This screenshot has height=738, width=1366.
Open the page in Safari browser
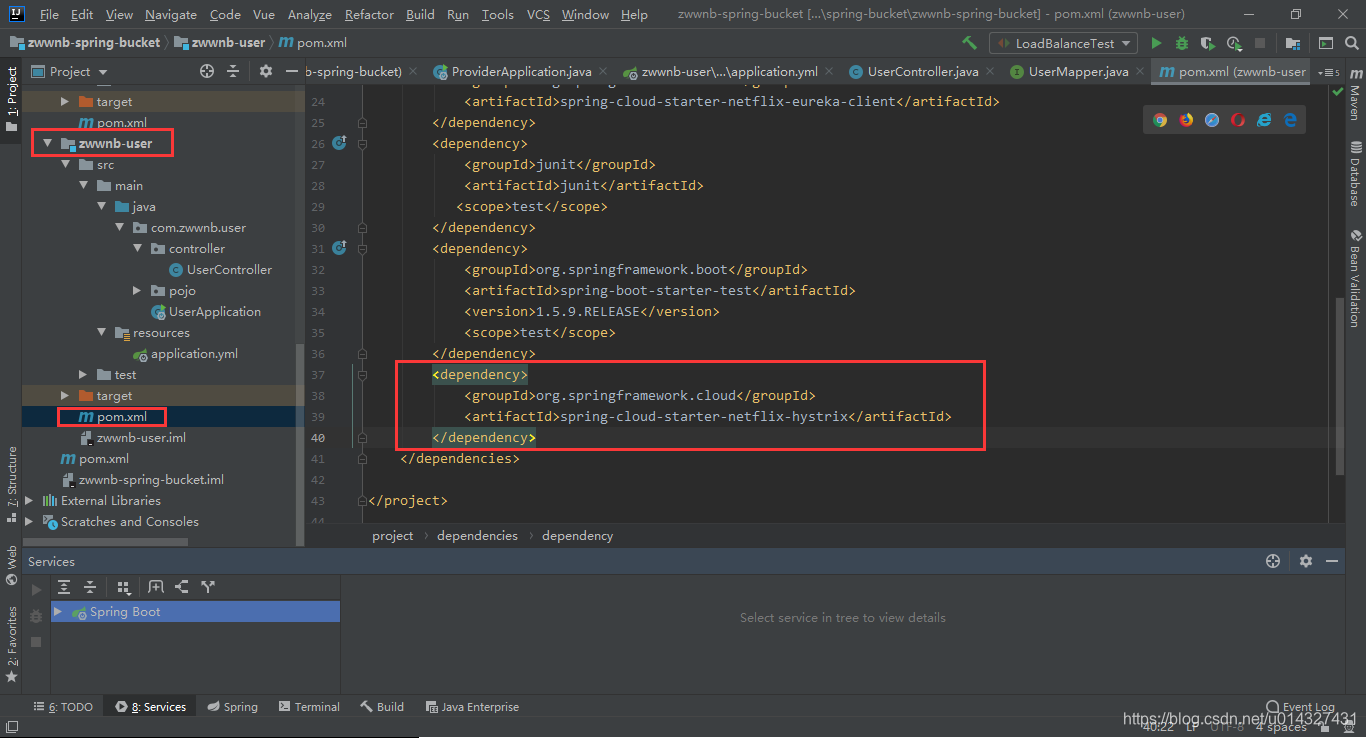1212,120
